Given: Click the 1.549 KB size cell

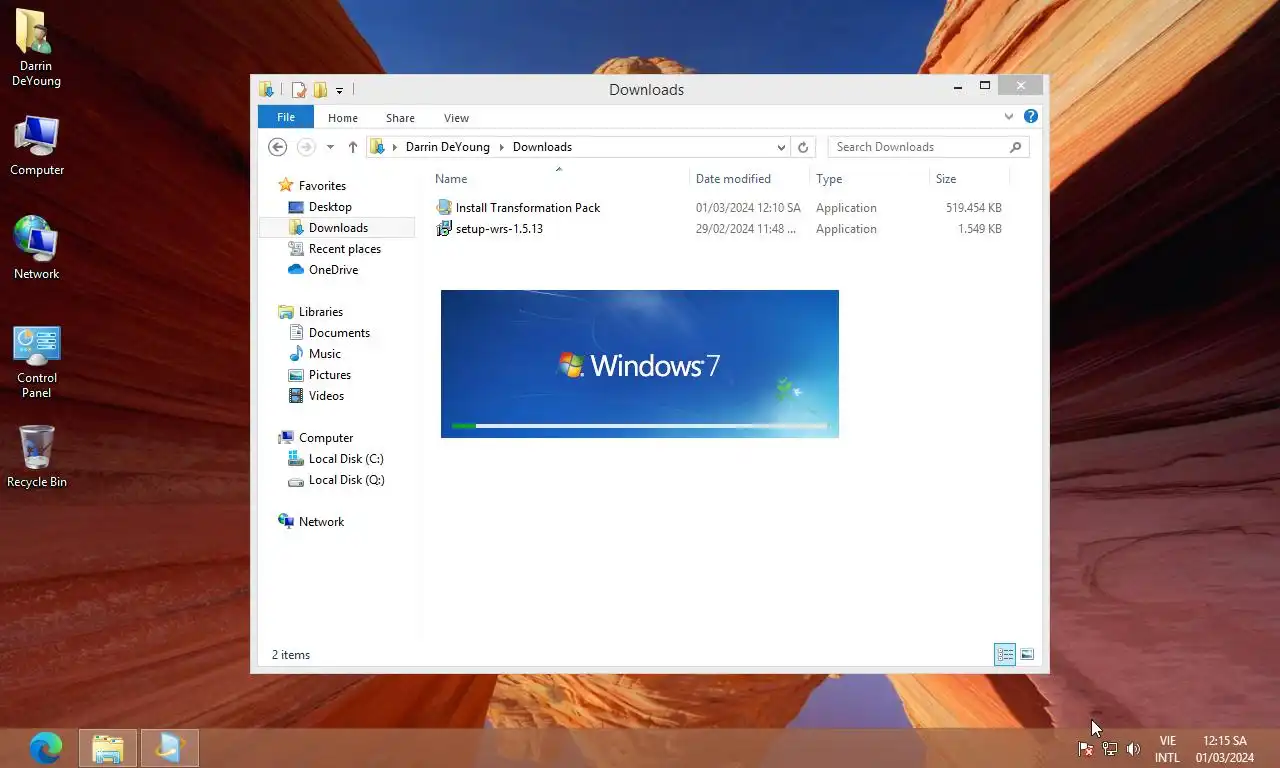Looking at the screenshot, I should tap(980, 229).
